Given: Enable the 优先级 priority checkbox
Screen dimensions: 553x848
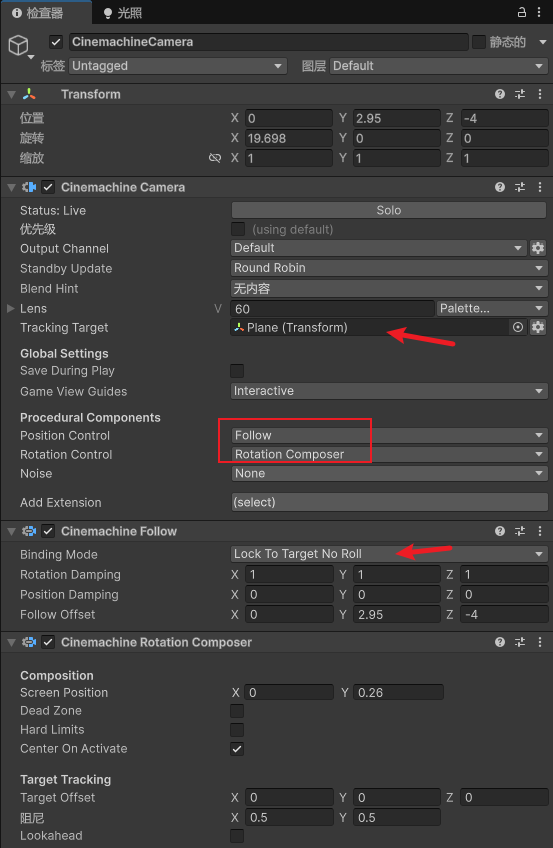Looking at the screenshot, I should coord(237,229).
